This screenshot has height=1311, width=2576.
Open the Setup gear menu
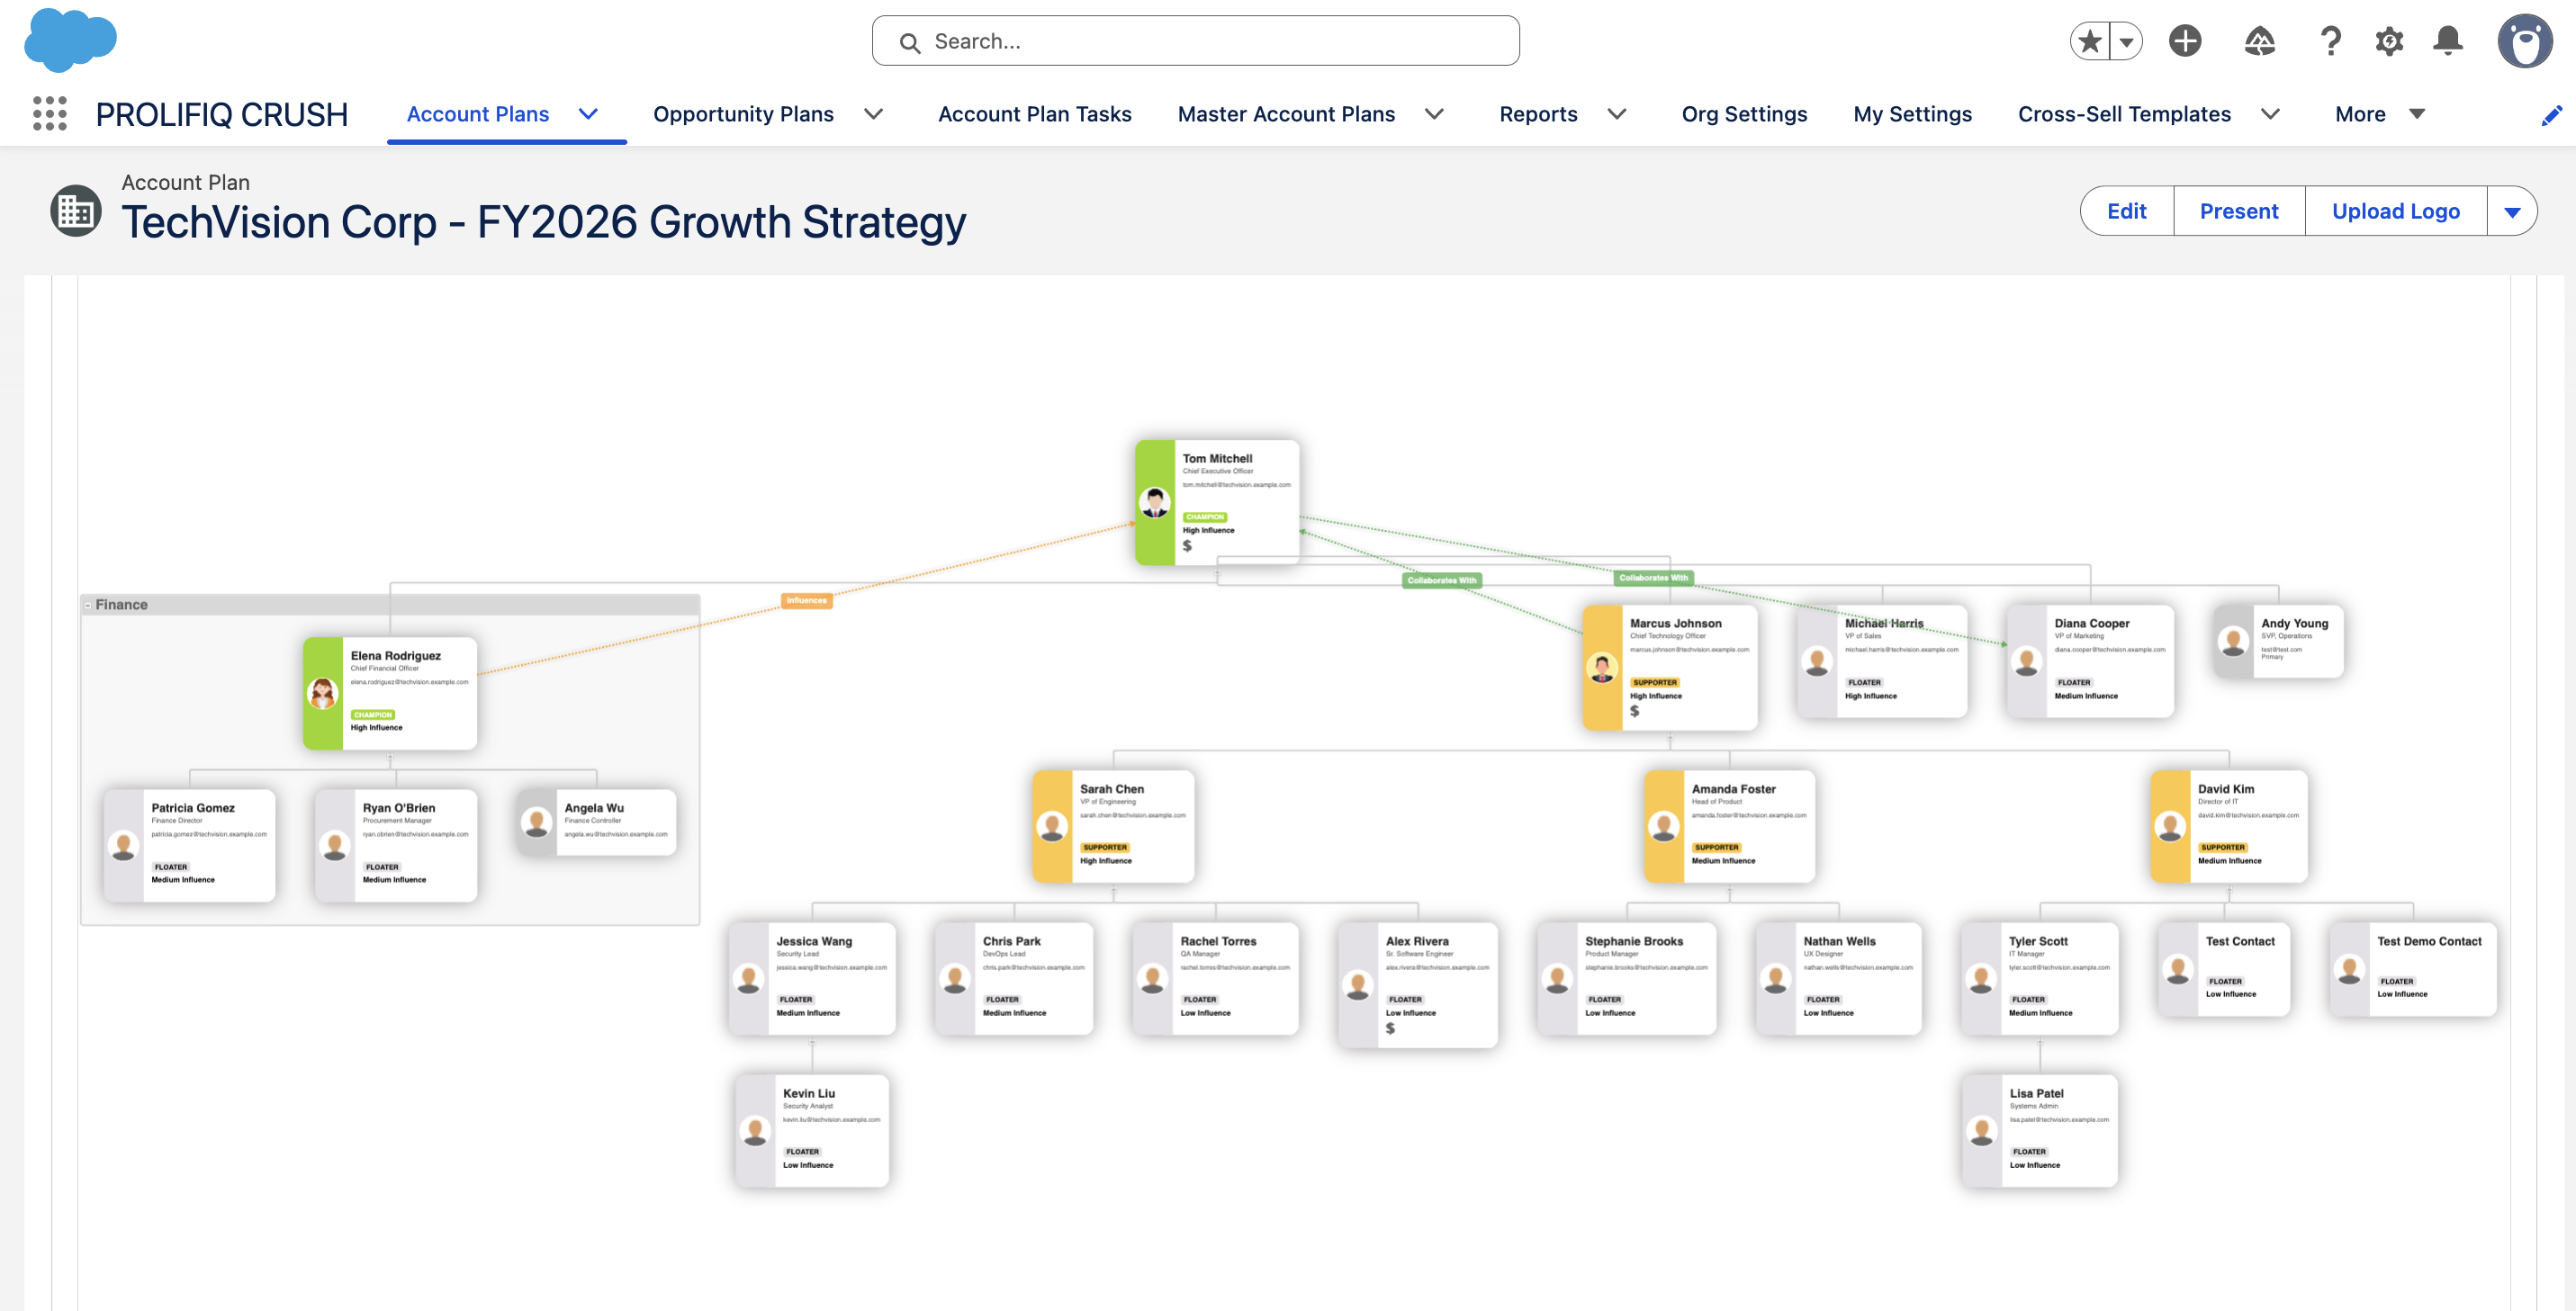(2389, 41)
